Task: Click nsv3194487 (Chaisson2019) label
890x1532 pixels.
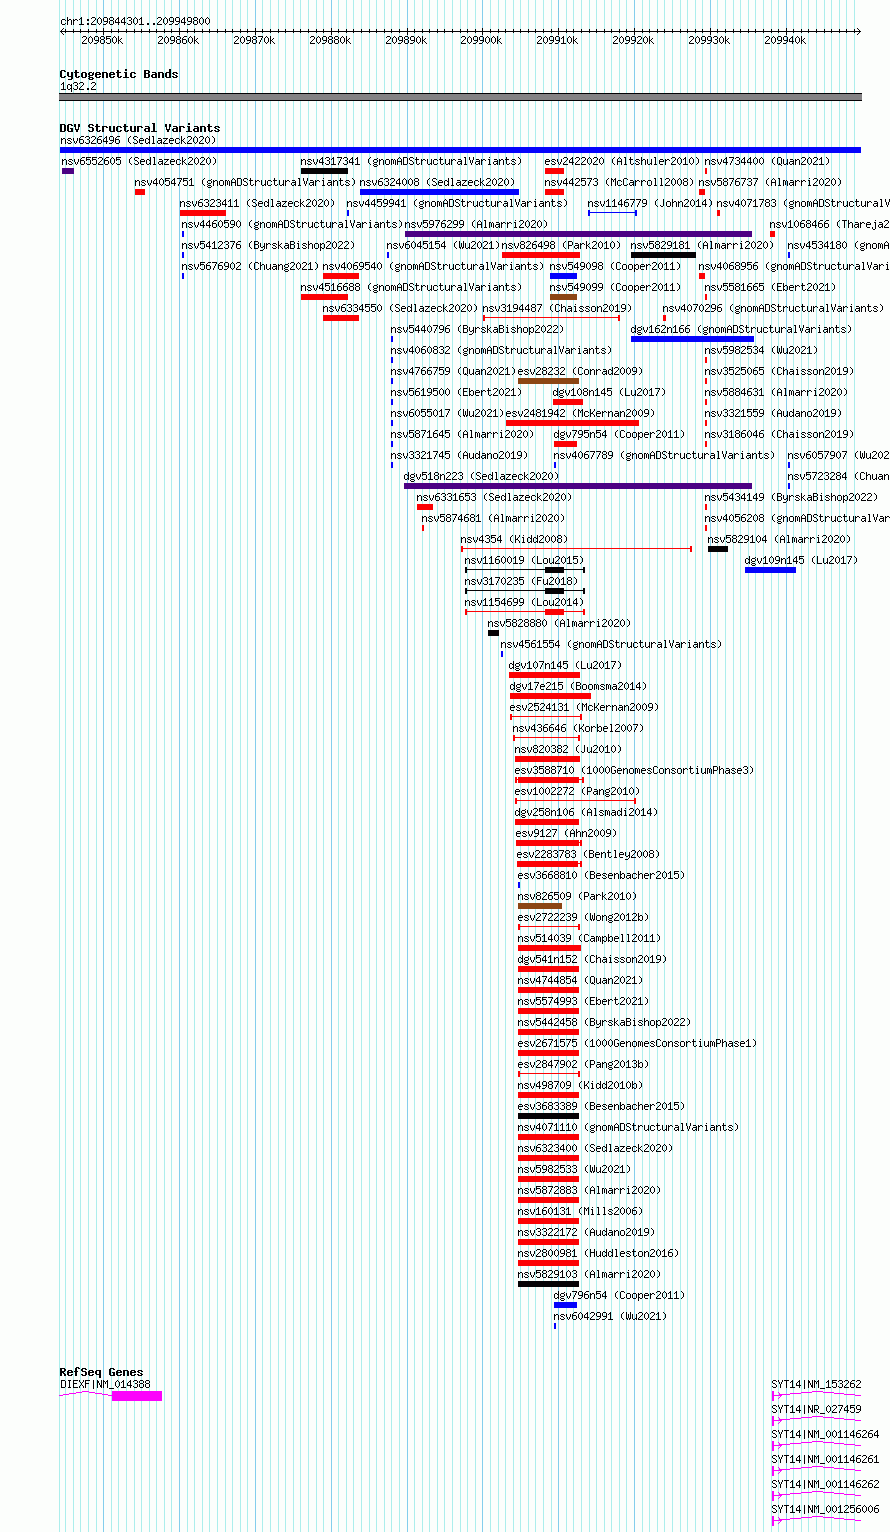Action: pos(557,308)
